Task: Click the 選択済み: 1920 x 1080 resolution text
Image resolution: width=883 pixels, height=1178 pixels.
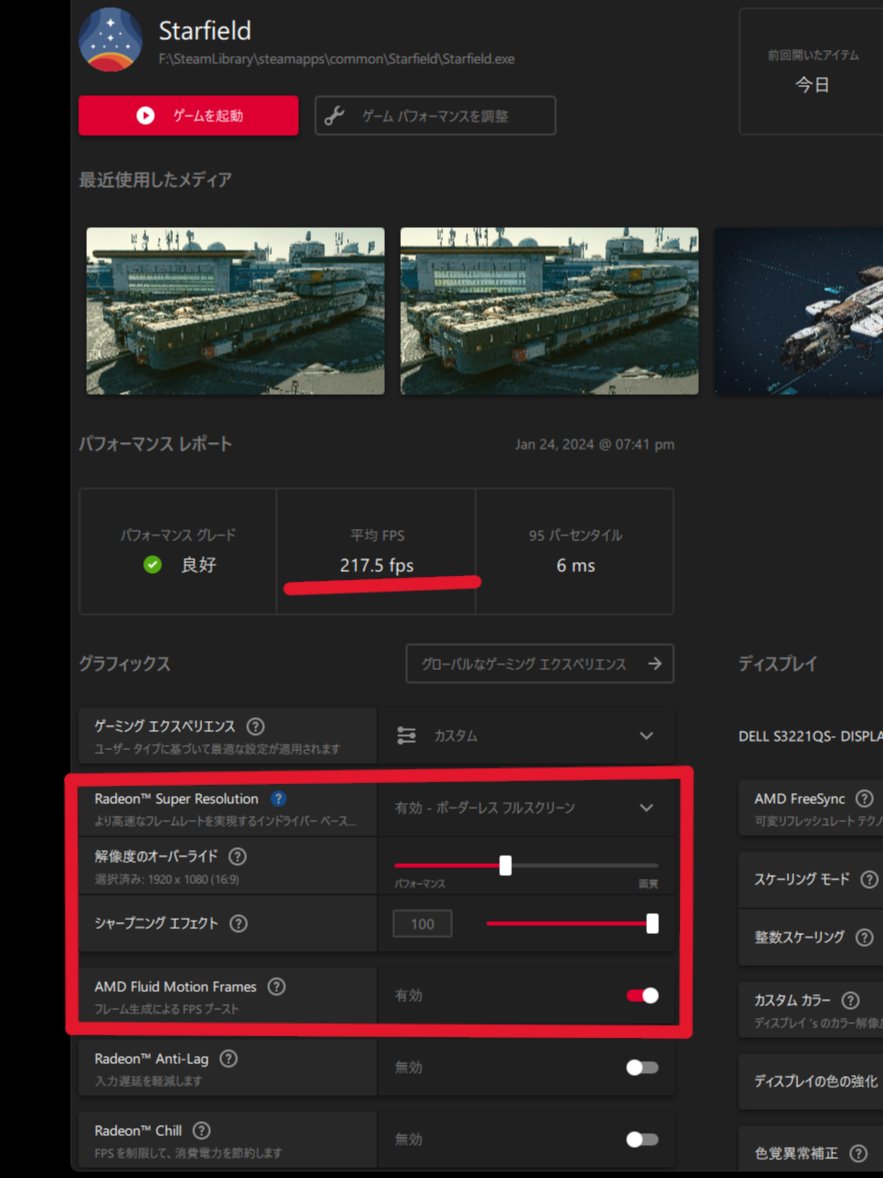Action: [167, 879]
